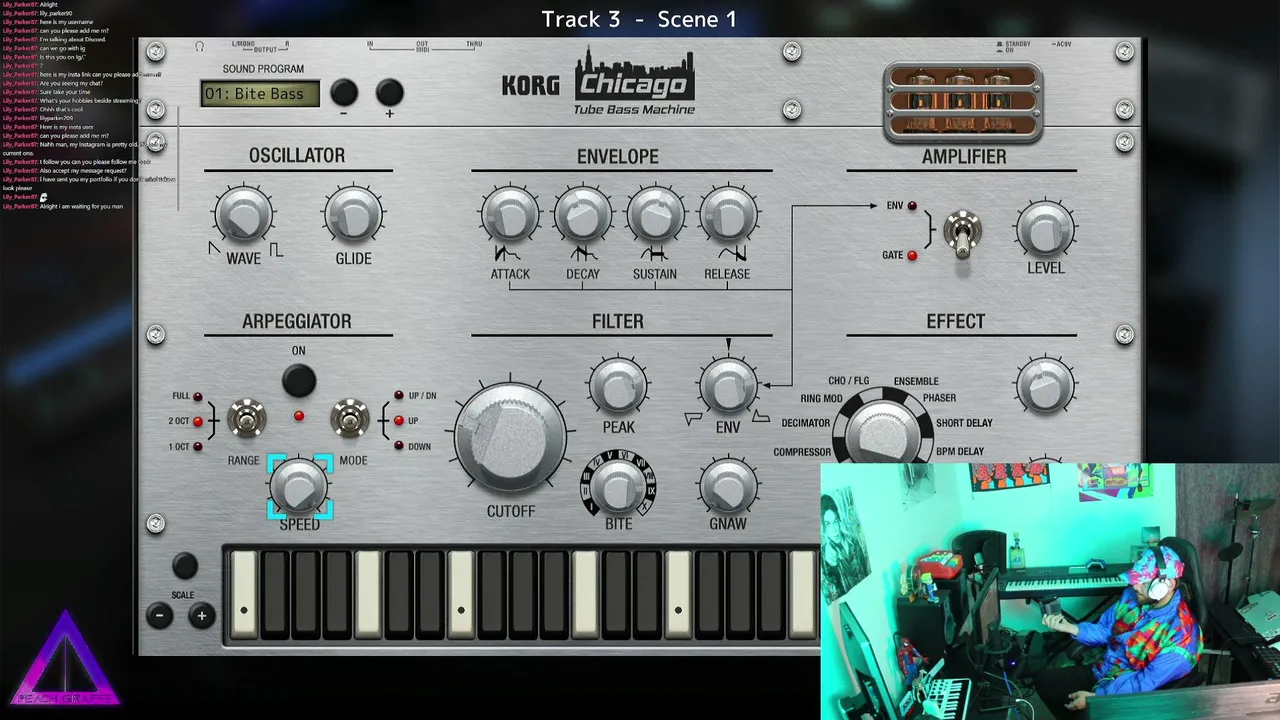The image size is (1280, 720).
Task: Click the DECIMATOR effect label
Action: coord(806,423)
